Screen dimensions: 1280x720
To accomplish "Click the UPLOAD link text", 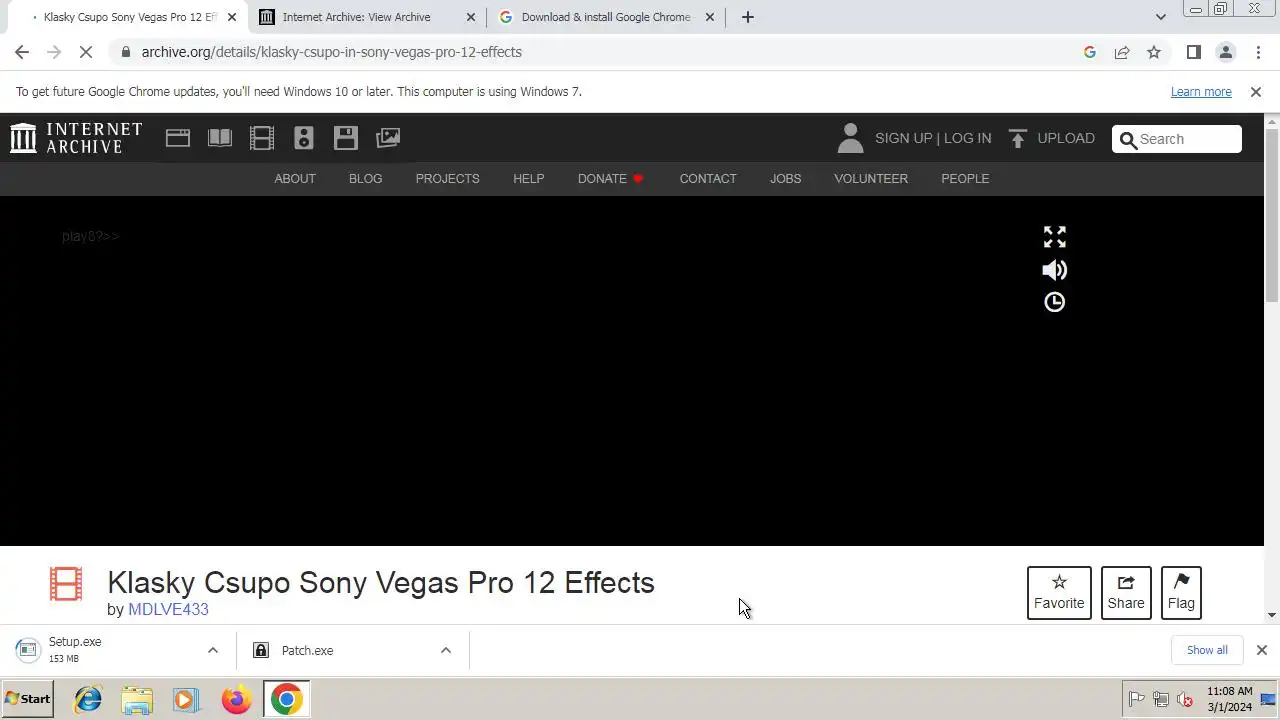I will point(1066,139).
